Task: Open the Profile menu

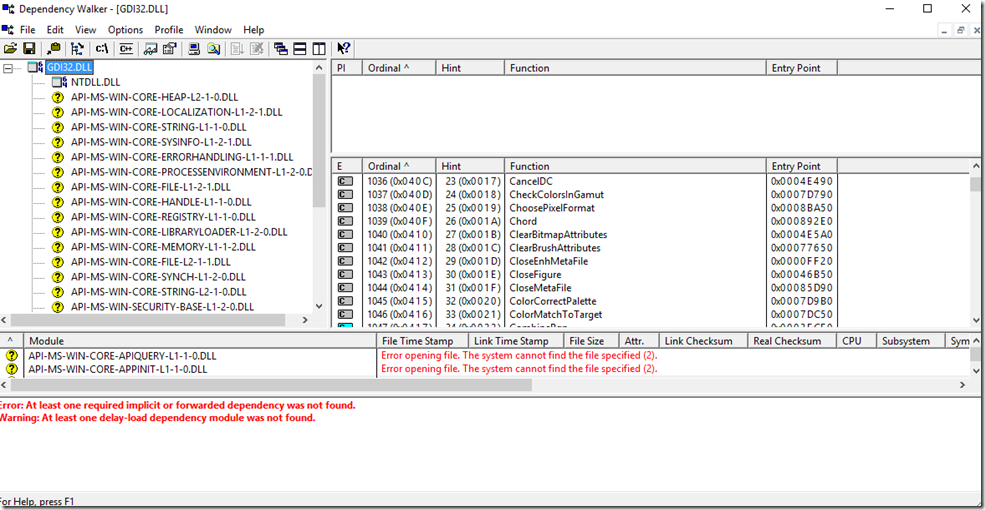Action: click(169, 30)
